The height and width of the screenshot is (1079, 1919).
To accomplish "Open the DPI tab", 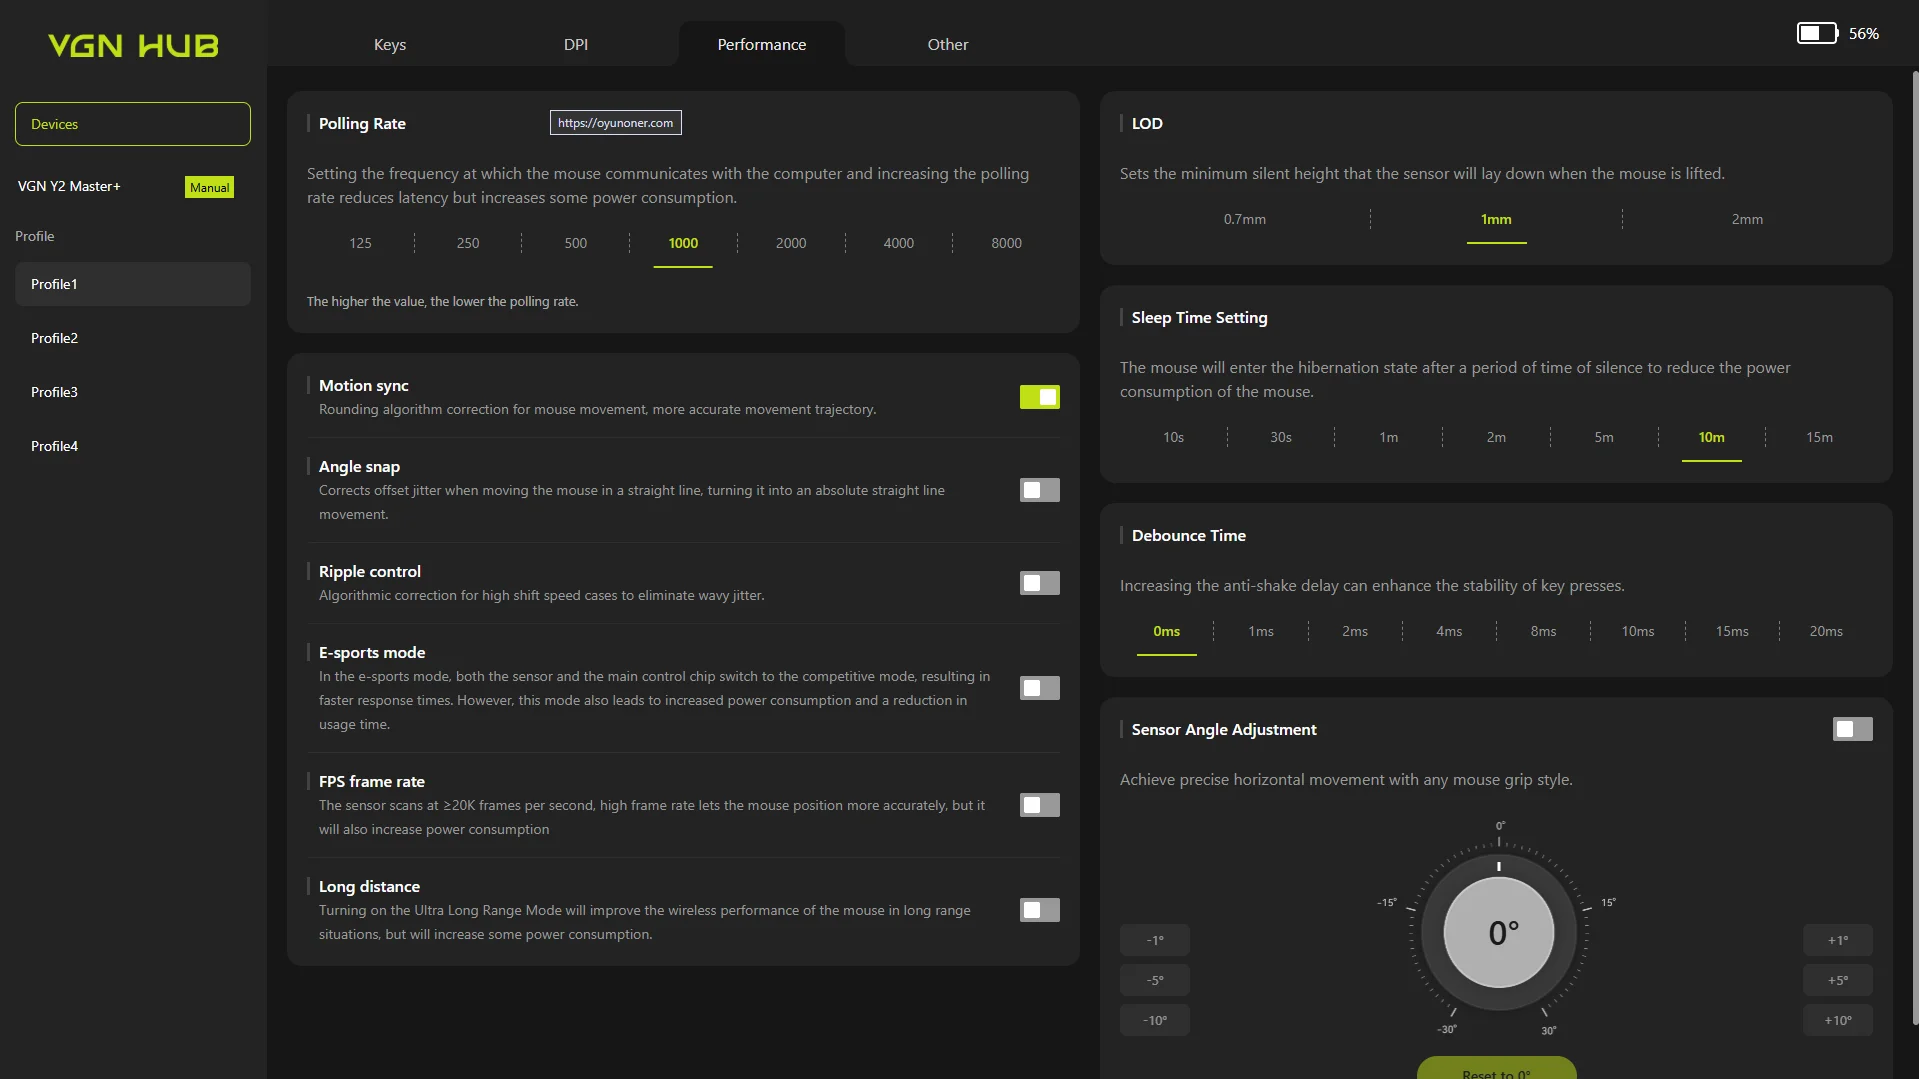I will tap(576, 44).
